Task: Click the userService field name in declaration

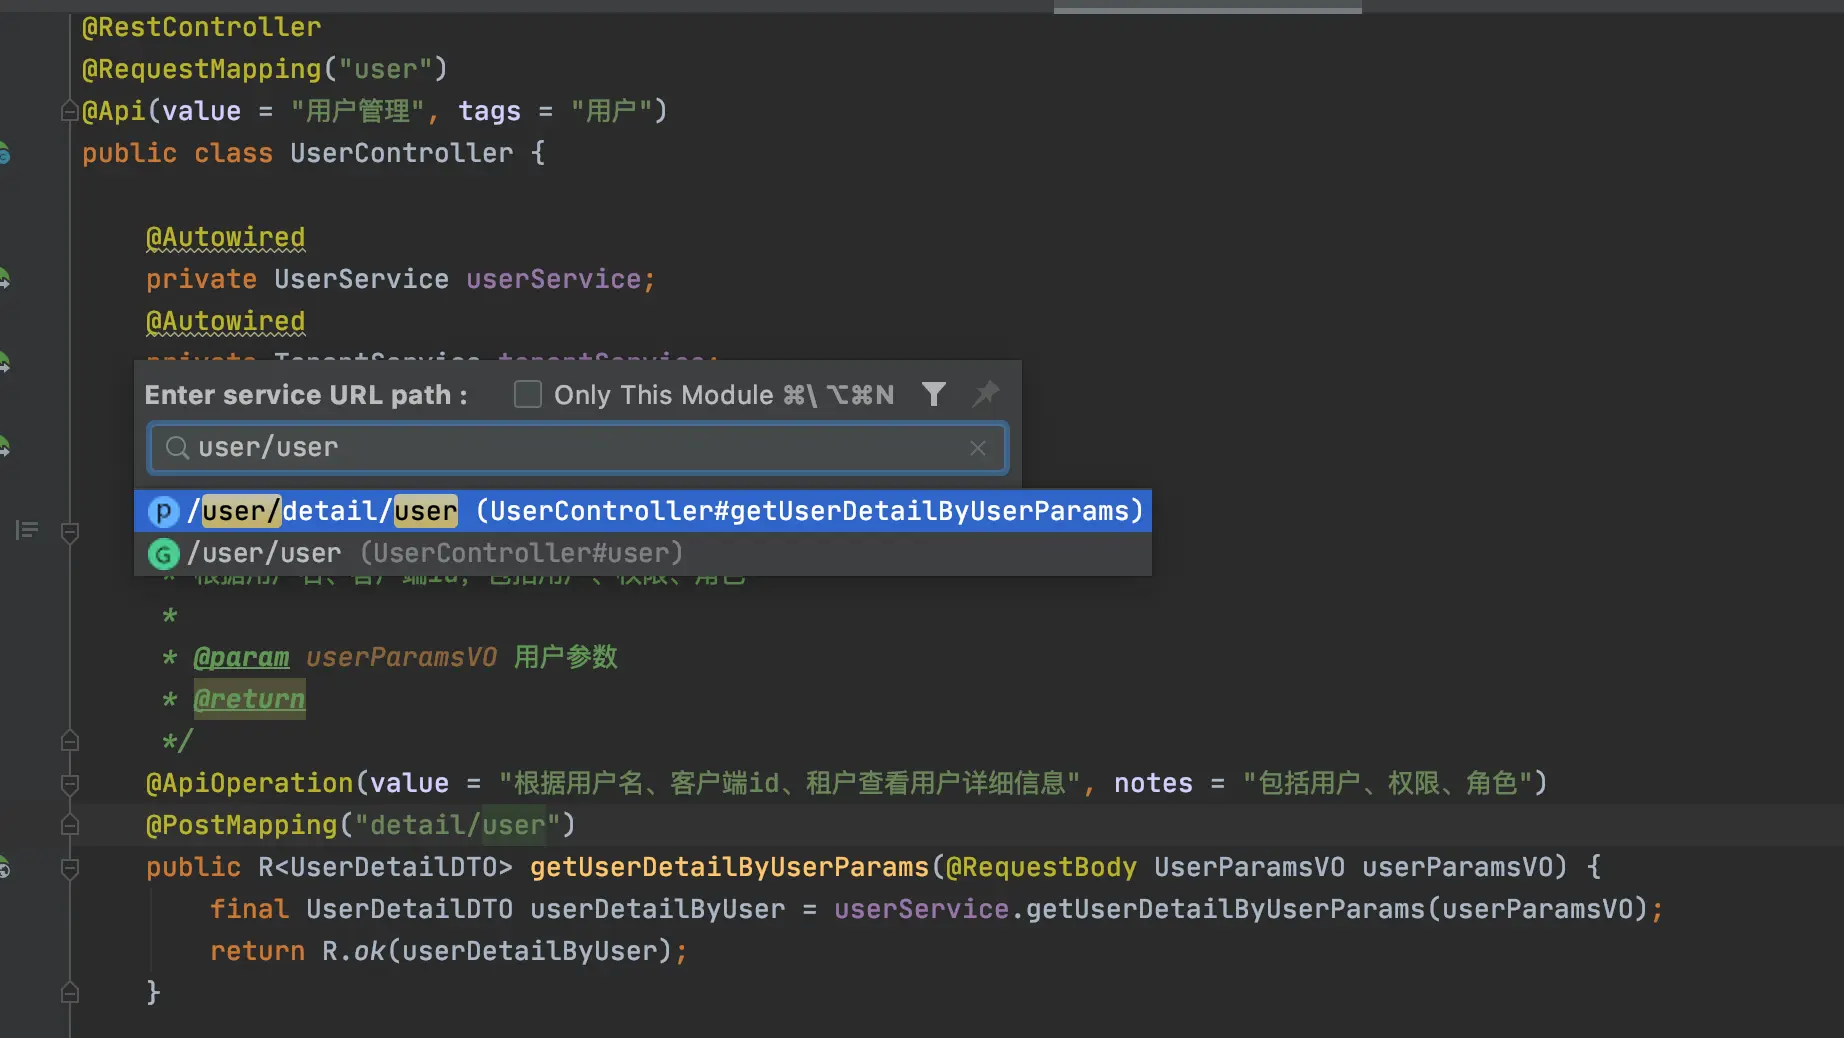Action: click(x=553, y=279)
